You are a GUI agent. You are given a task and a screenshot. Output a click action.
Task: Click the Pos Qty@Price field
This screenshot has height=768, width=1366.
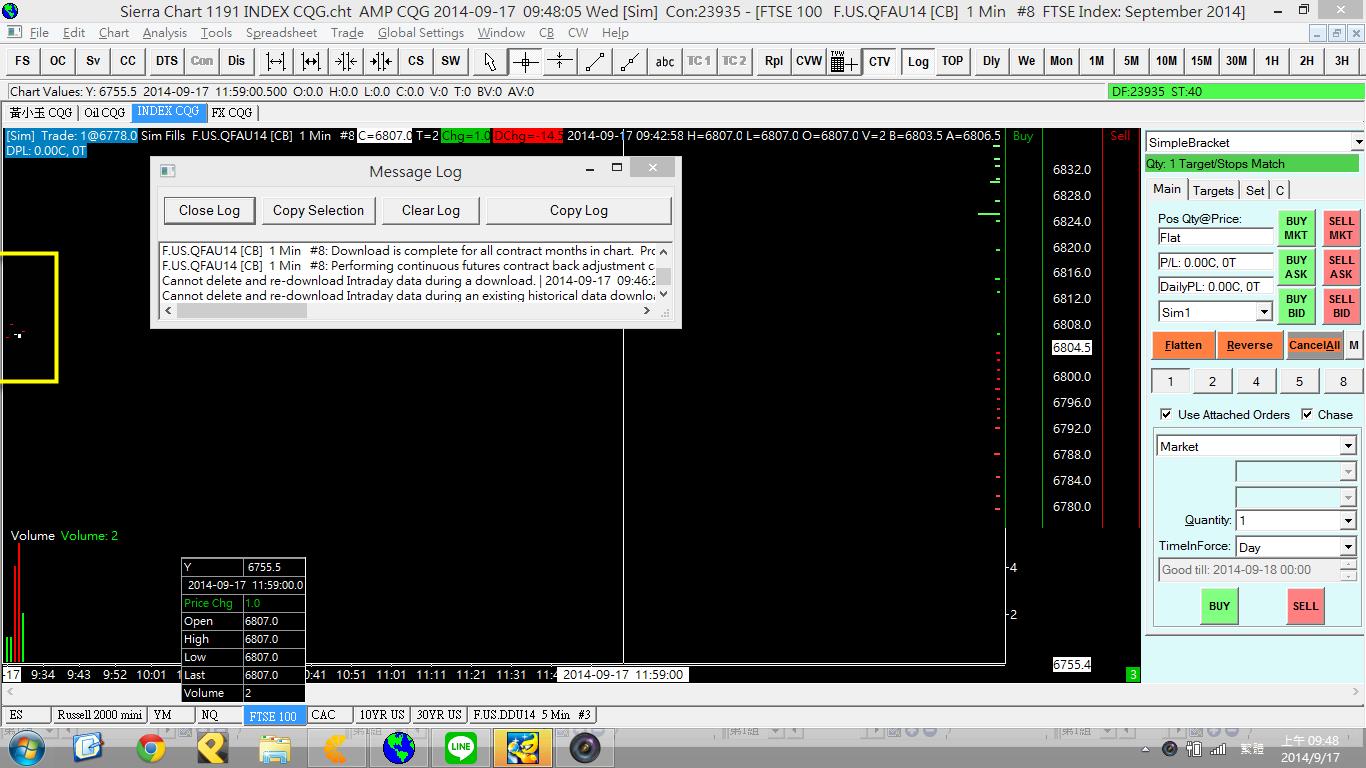(x=1215, y=238)
